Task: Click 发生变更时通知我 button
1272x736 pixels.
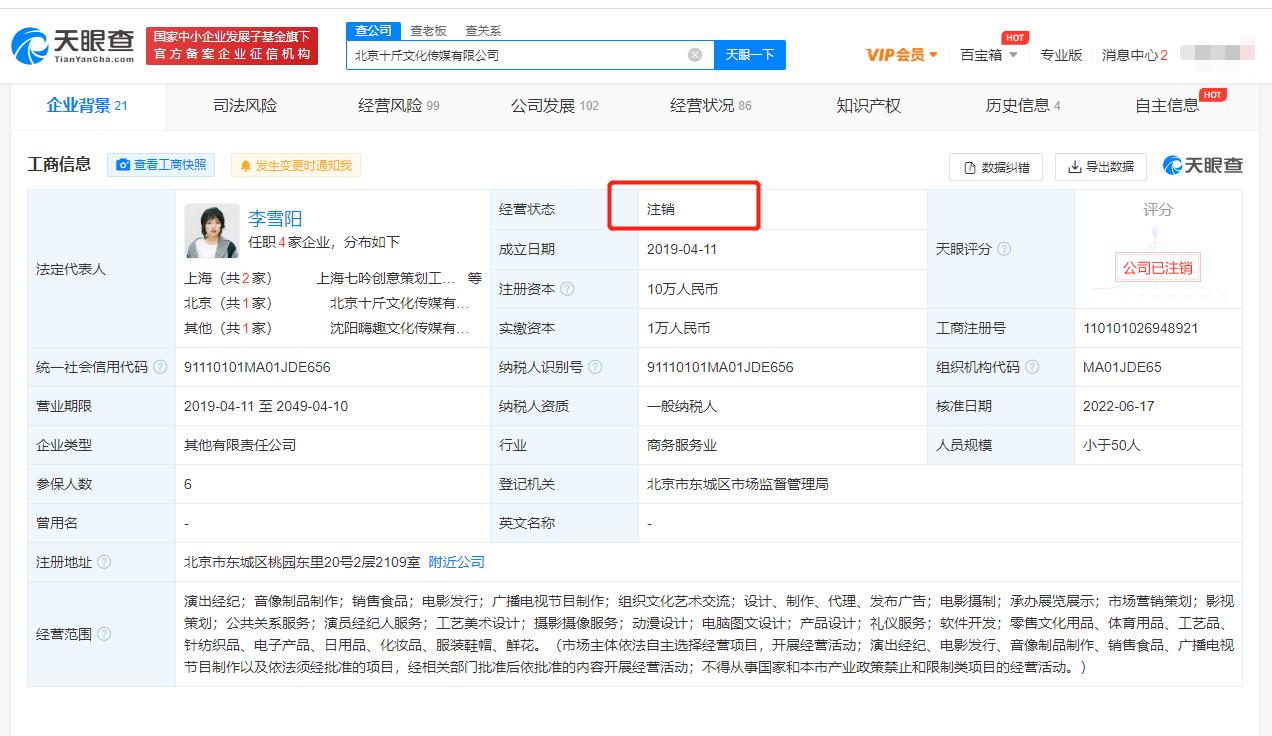Action: [296, 165]
